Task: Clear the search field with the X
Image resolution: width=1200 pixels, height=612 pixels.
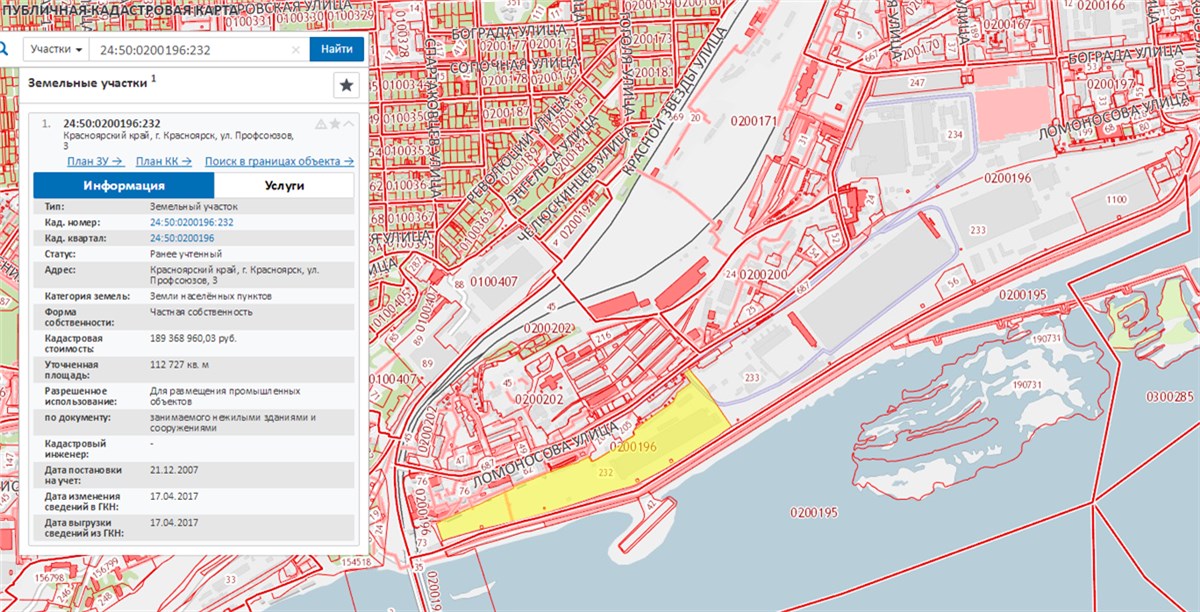Action: [296, 50]
